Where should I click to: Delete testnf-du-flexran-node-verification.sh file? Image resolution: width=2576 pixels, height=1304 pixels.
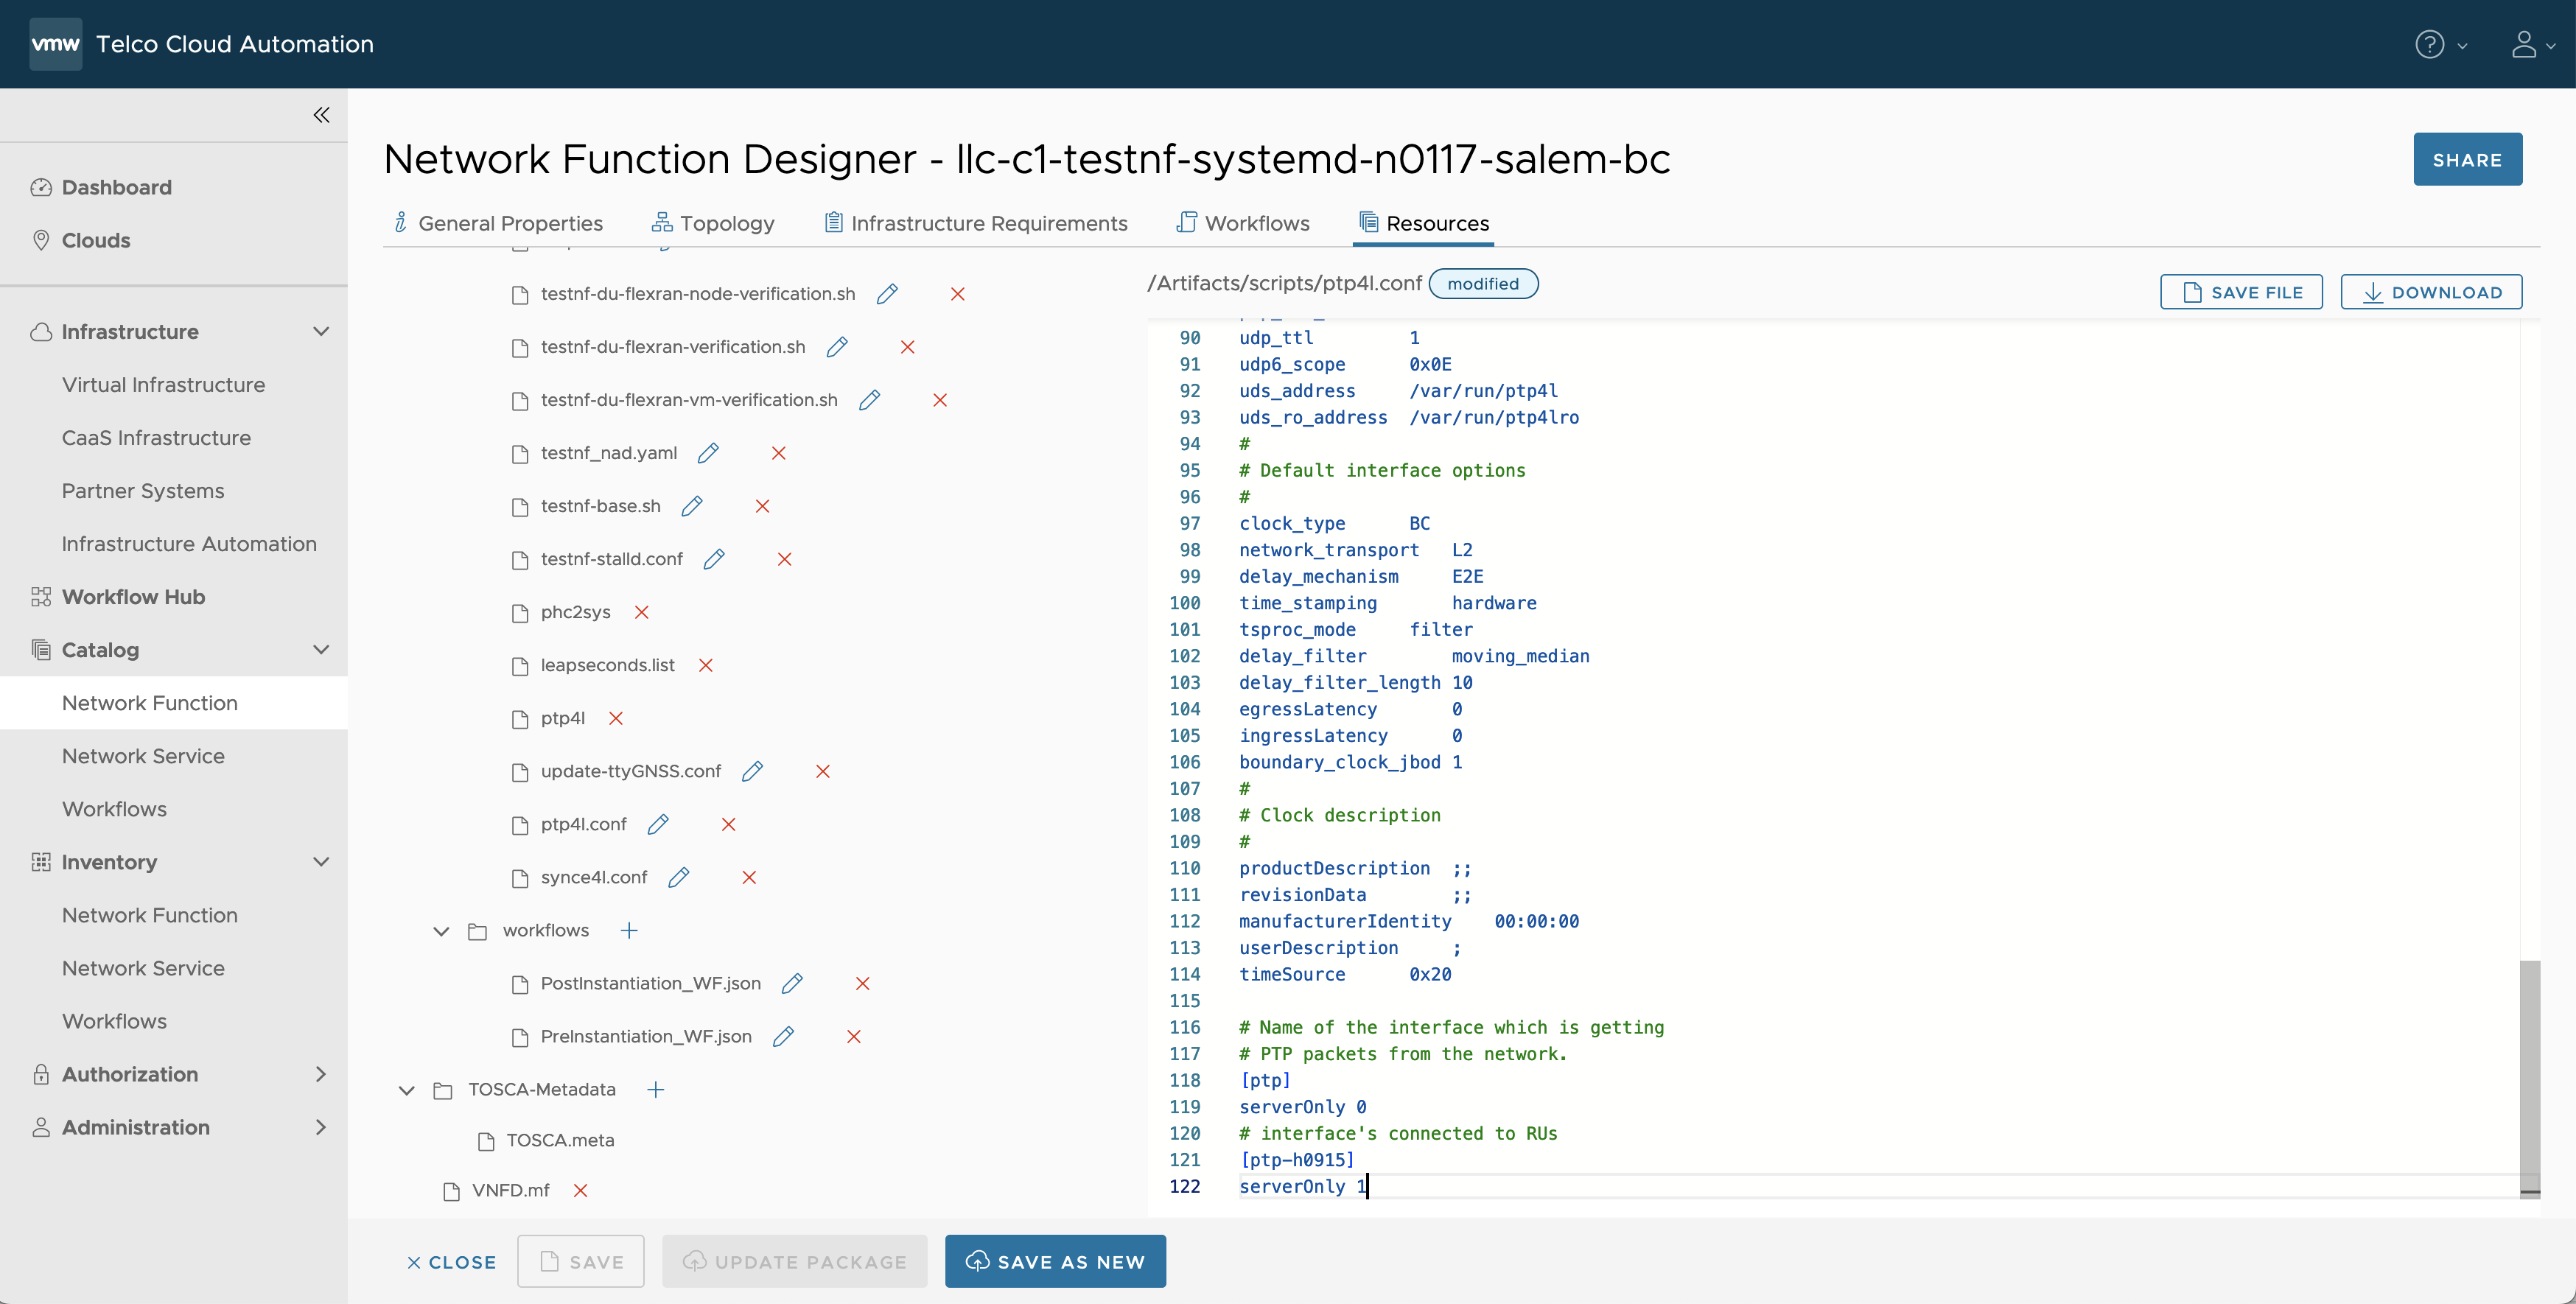click(957, 294)
